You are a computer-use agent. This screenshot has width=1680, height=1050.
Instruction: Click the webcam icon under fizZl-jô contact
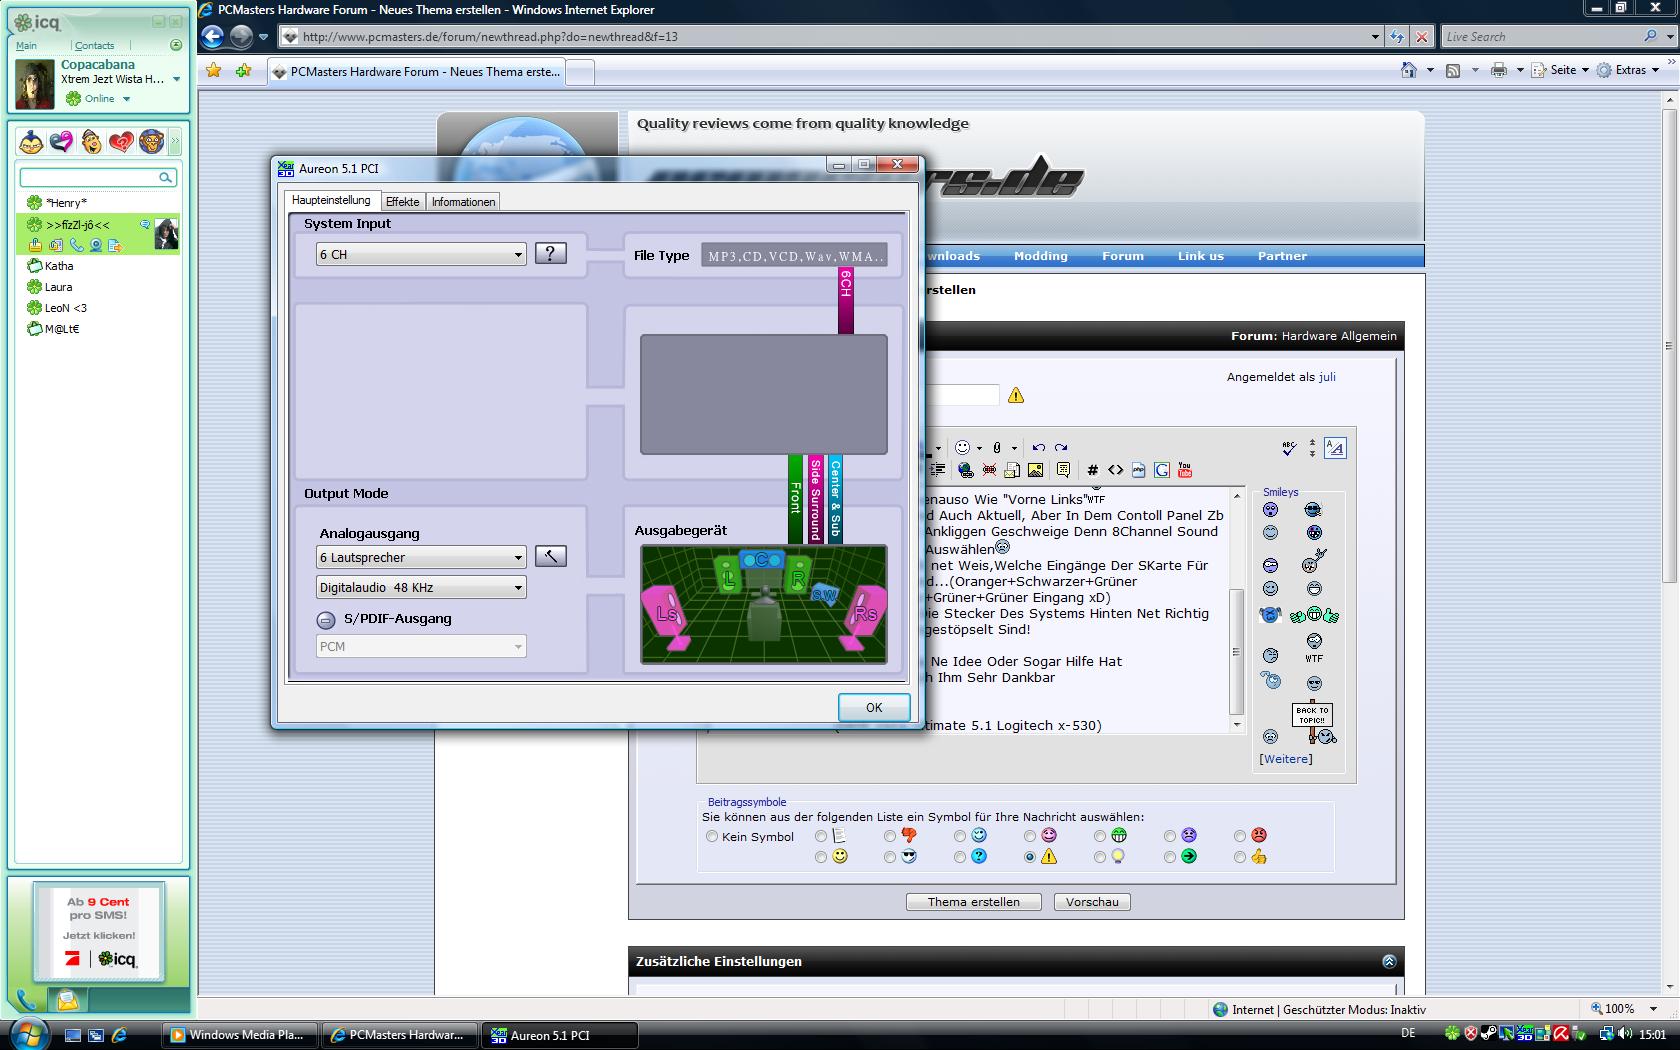pos(96,245)
